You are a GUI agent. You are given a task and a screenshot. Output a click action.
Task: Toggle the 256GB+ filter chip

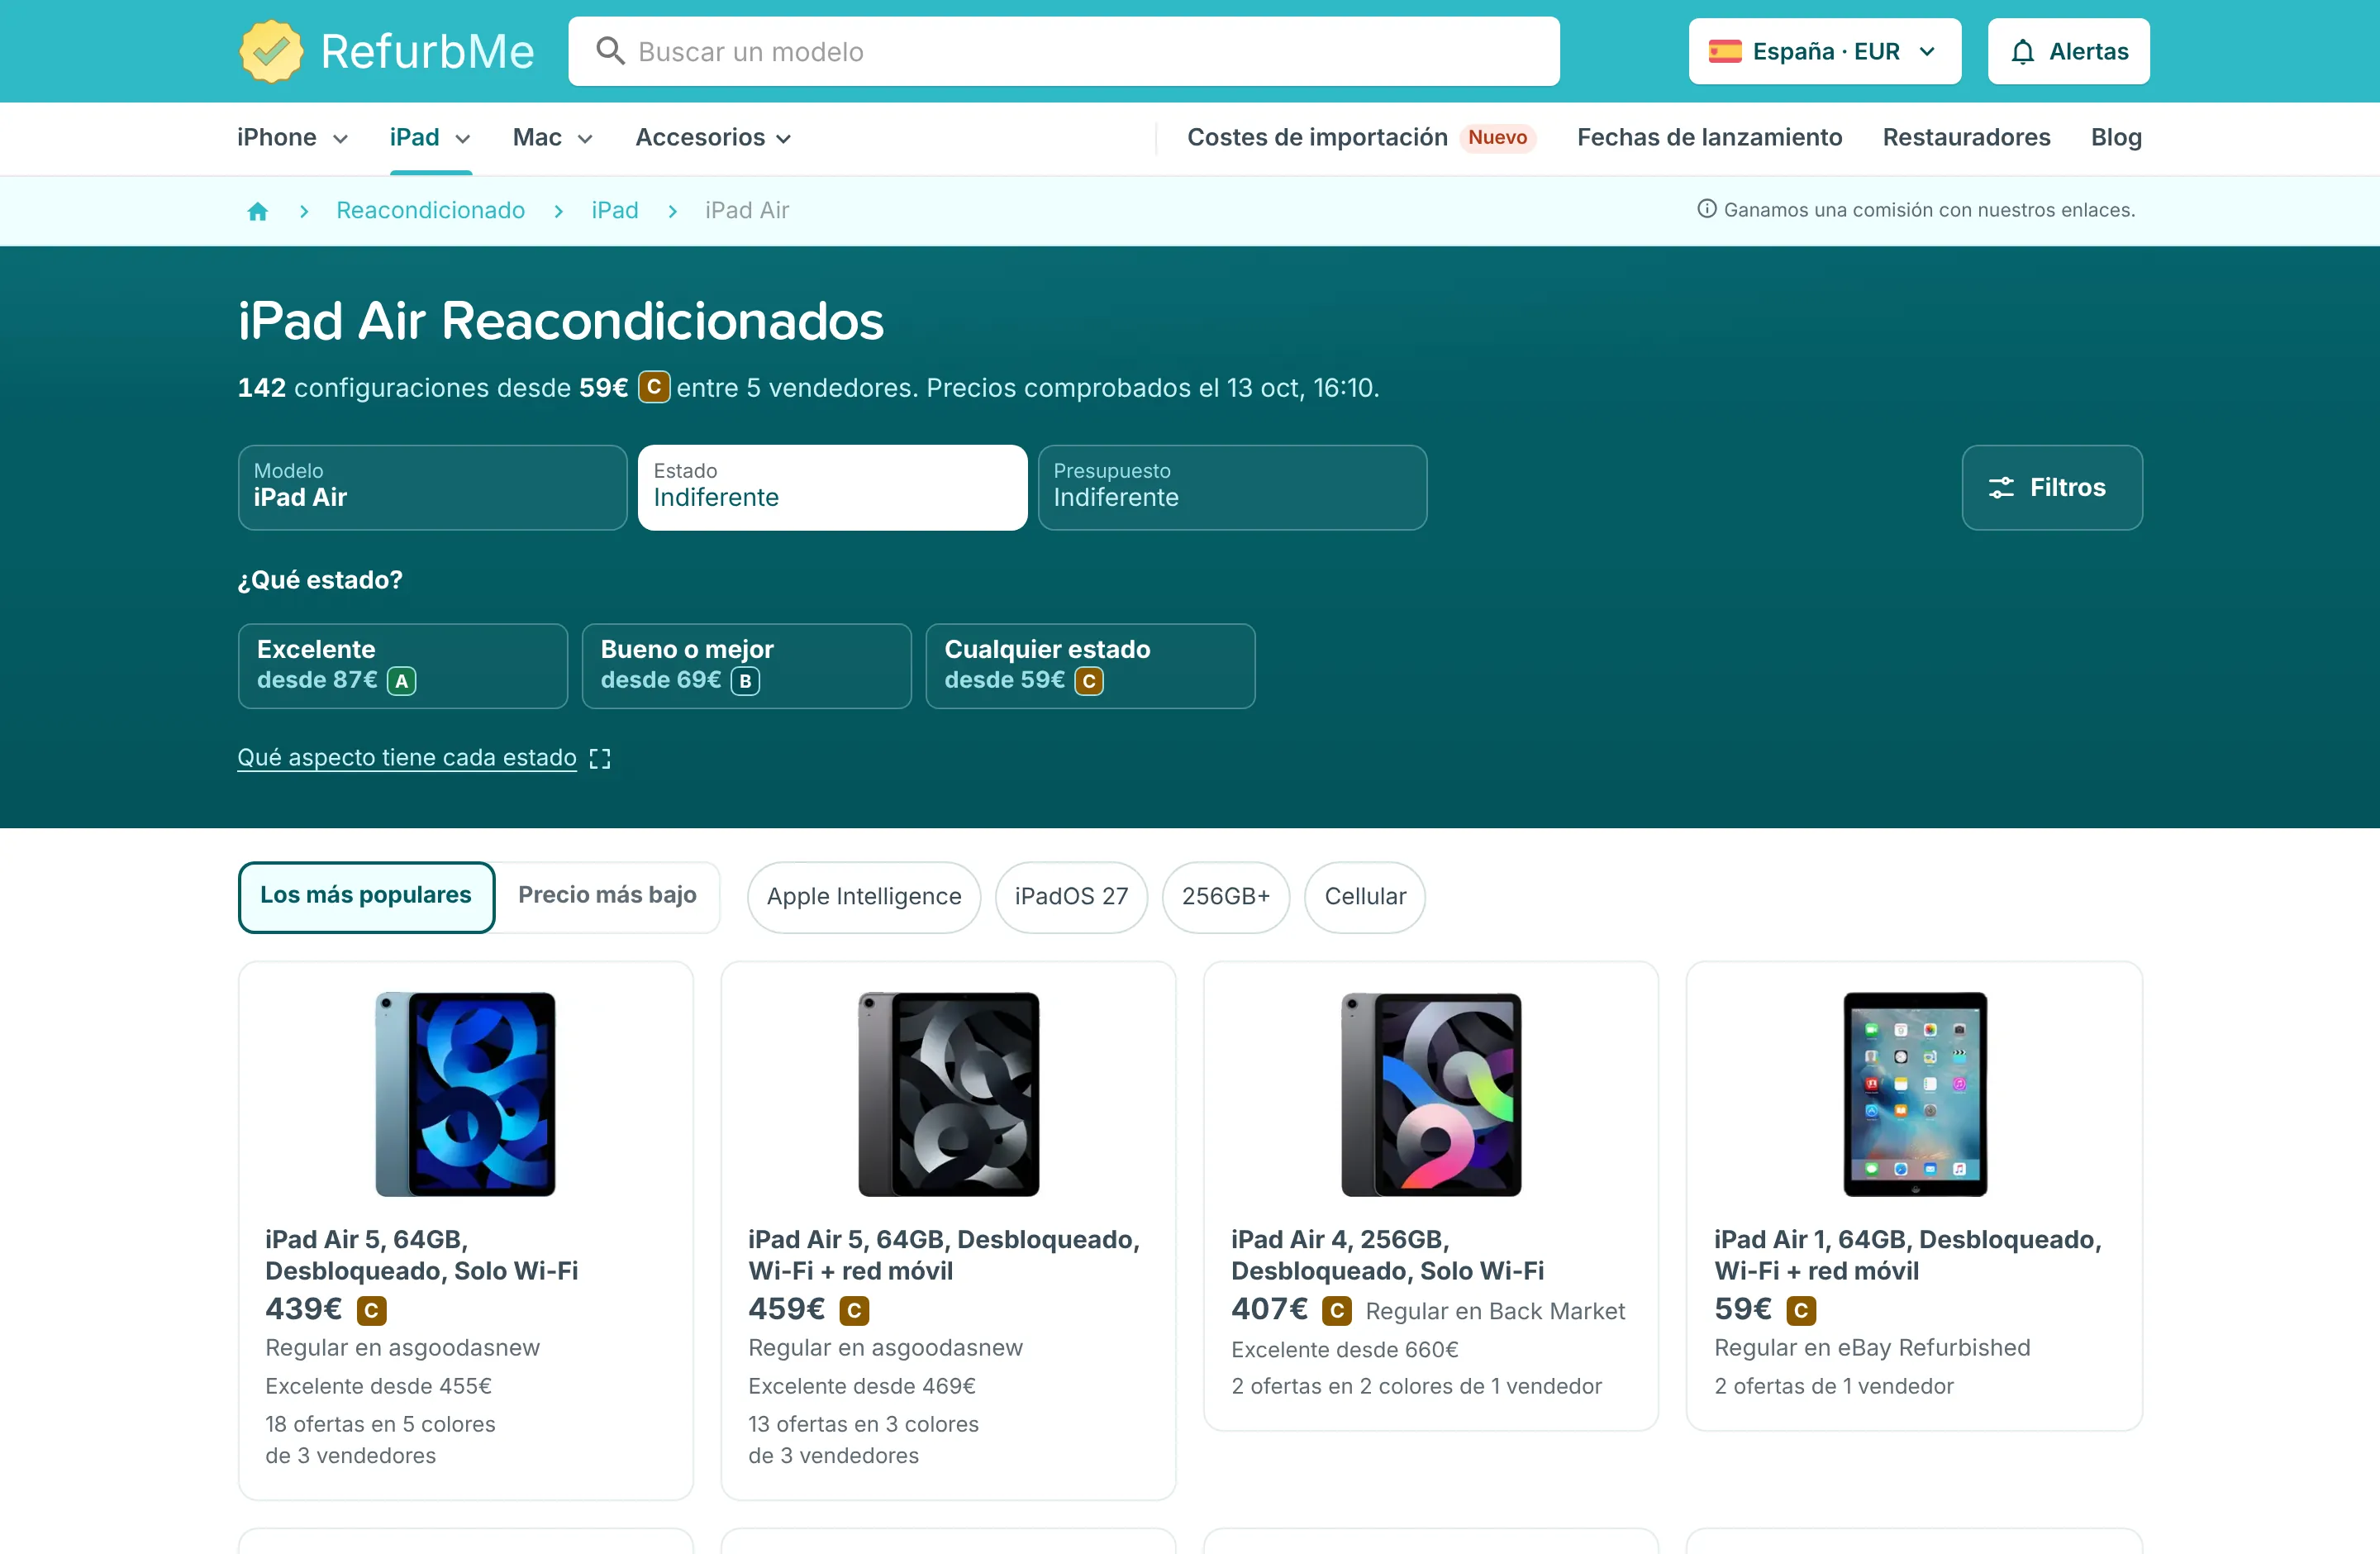tap(1226, 897)
